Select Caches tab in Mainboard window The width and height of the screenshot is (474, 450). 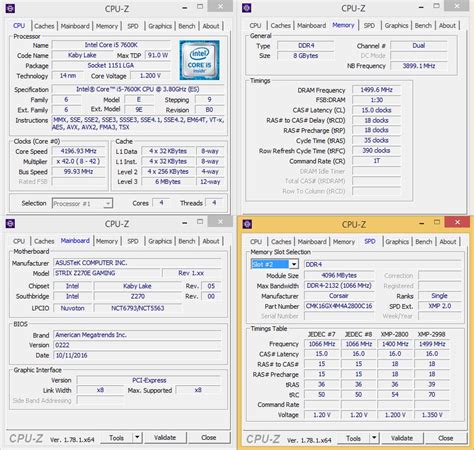(44, 241)
